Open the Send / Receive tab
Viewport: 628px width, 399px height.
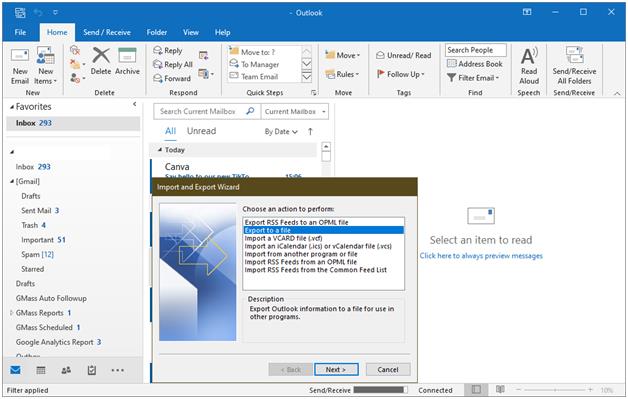pos(107,32)
